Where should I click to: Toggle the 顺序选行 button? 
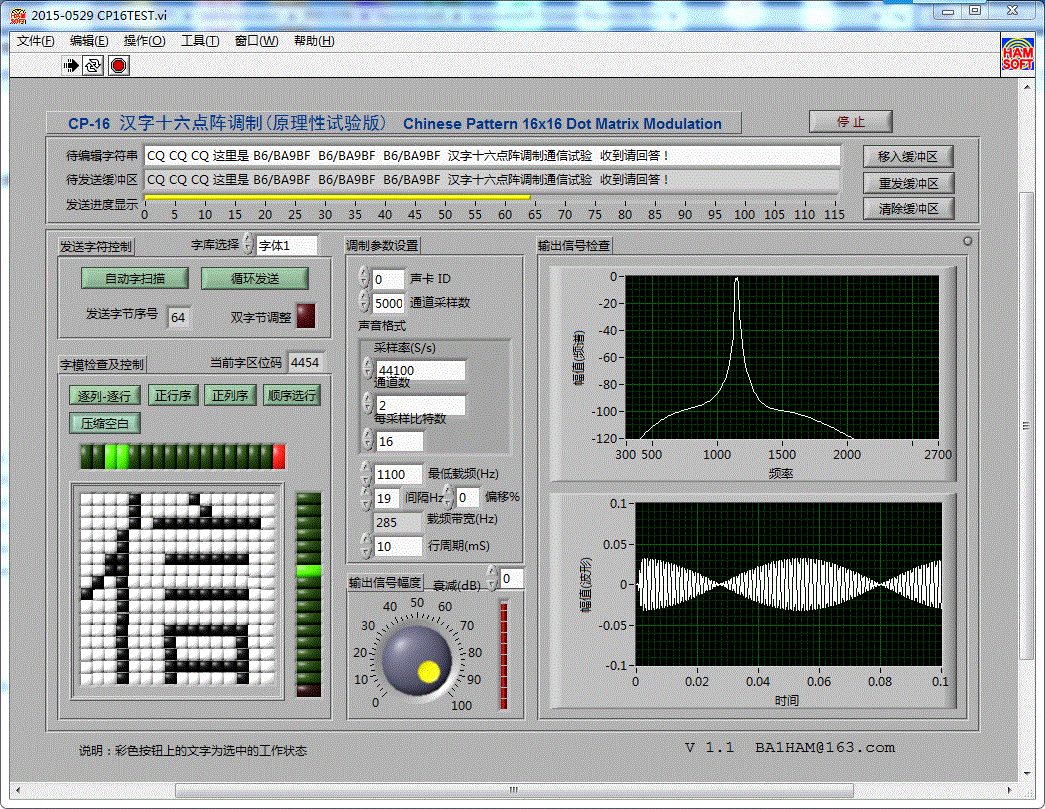coord(291,395)
